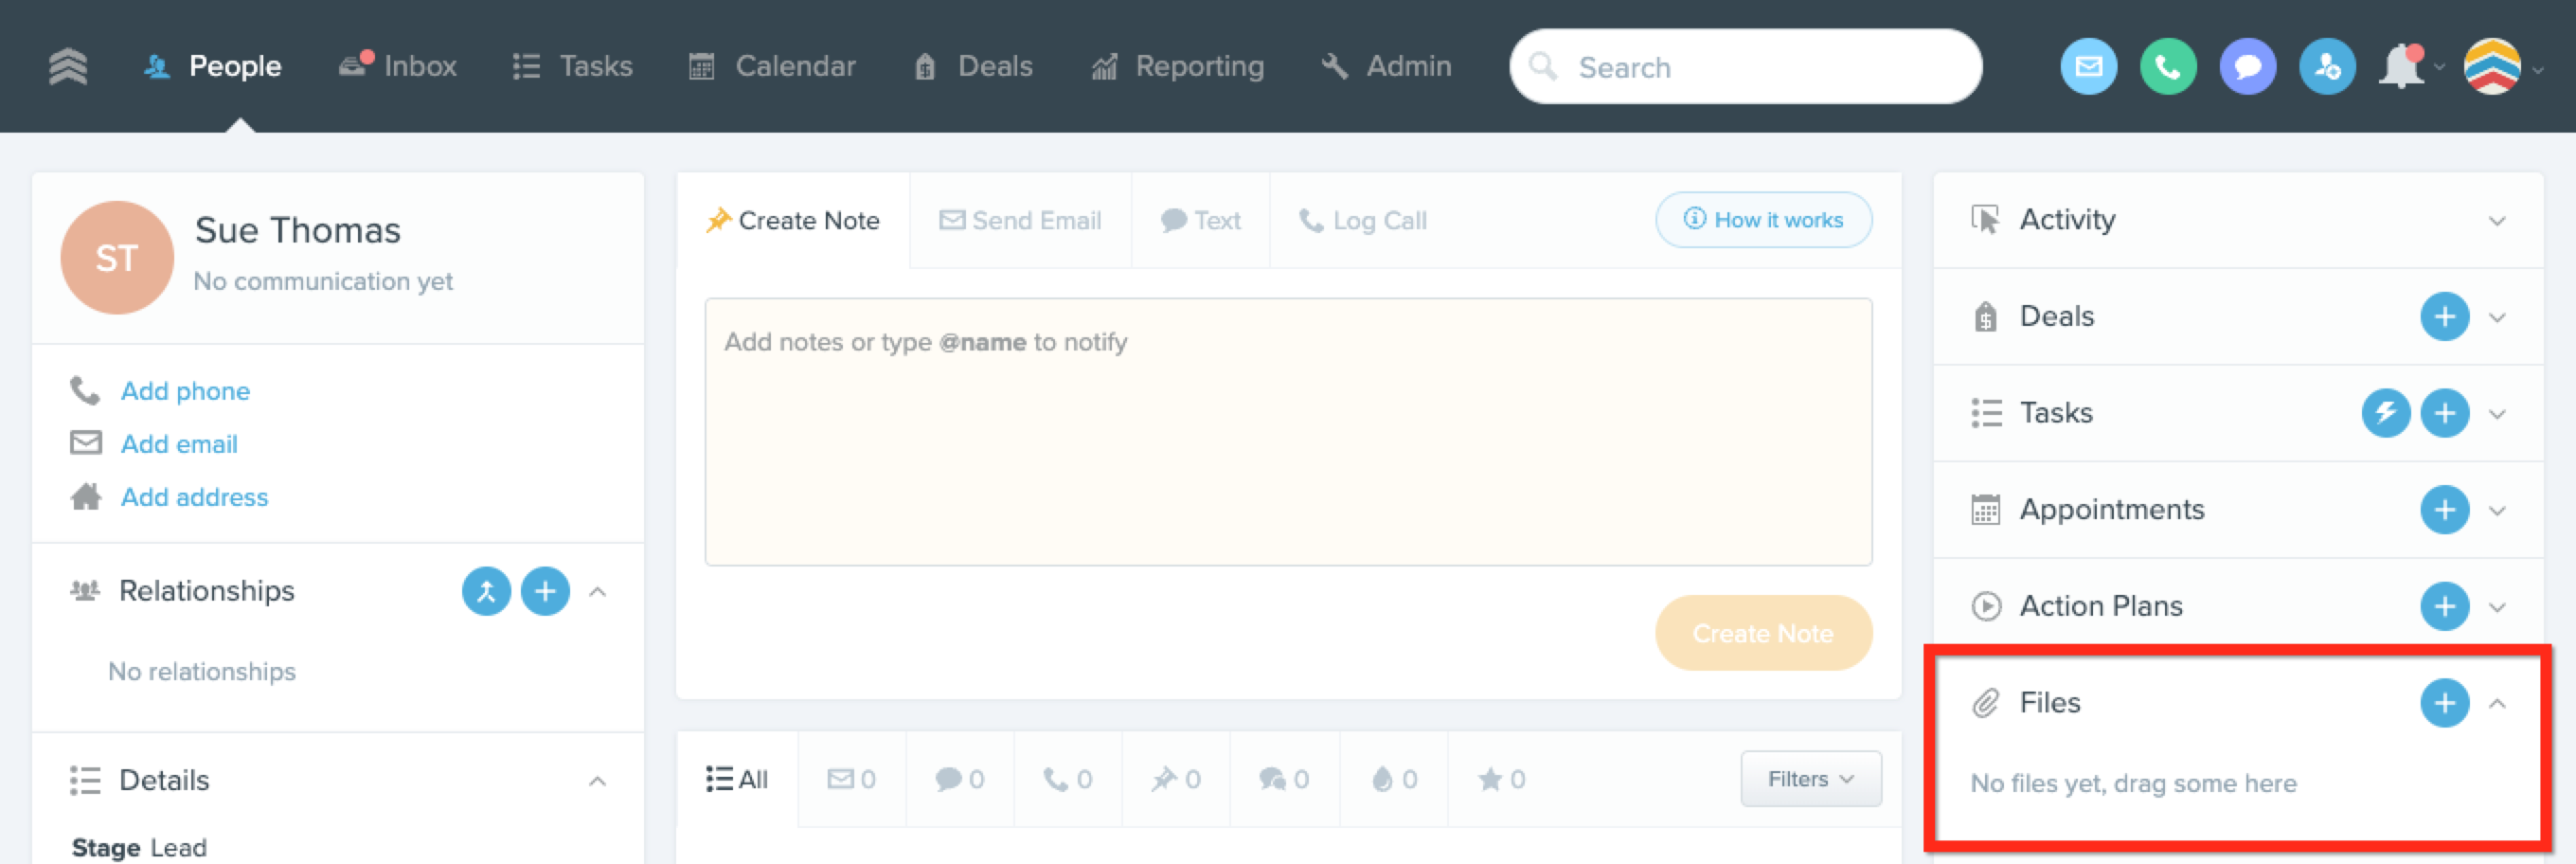This screenshot has height=864, width=2576.
Task: Filter timeline by emails icon
Action: tap(852, 779)
